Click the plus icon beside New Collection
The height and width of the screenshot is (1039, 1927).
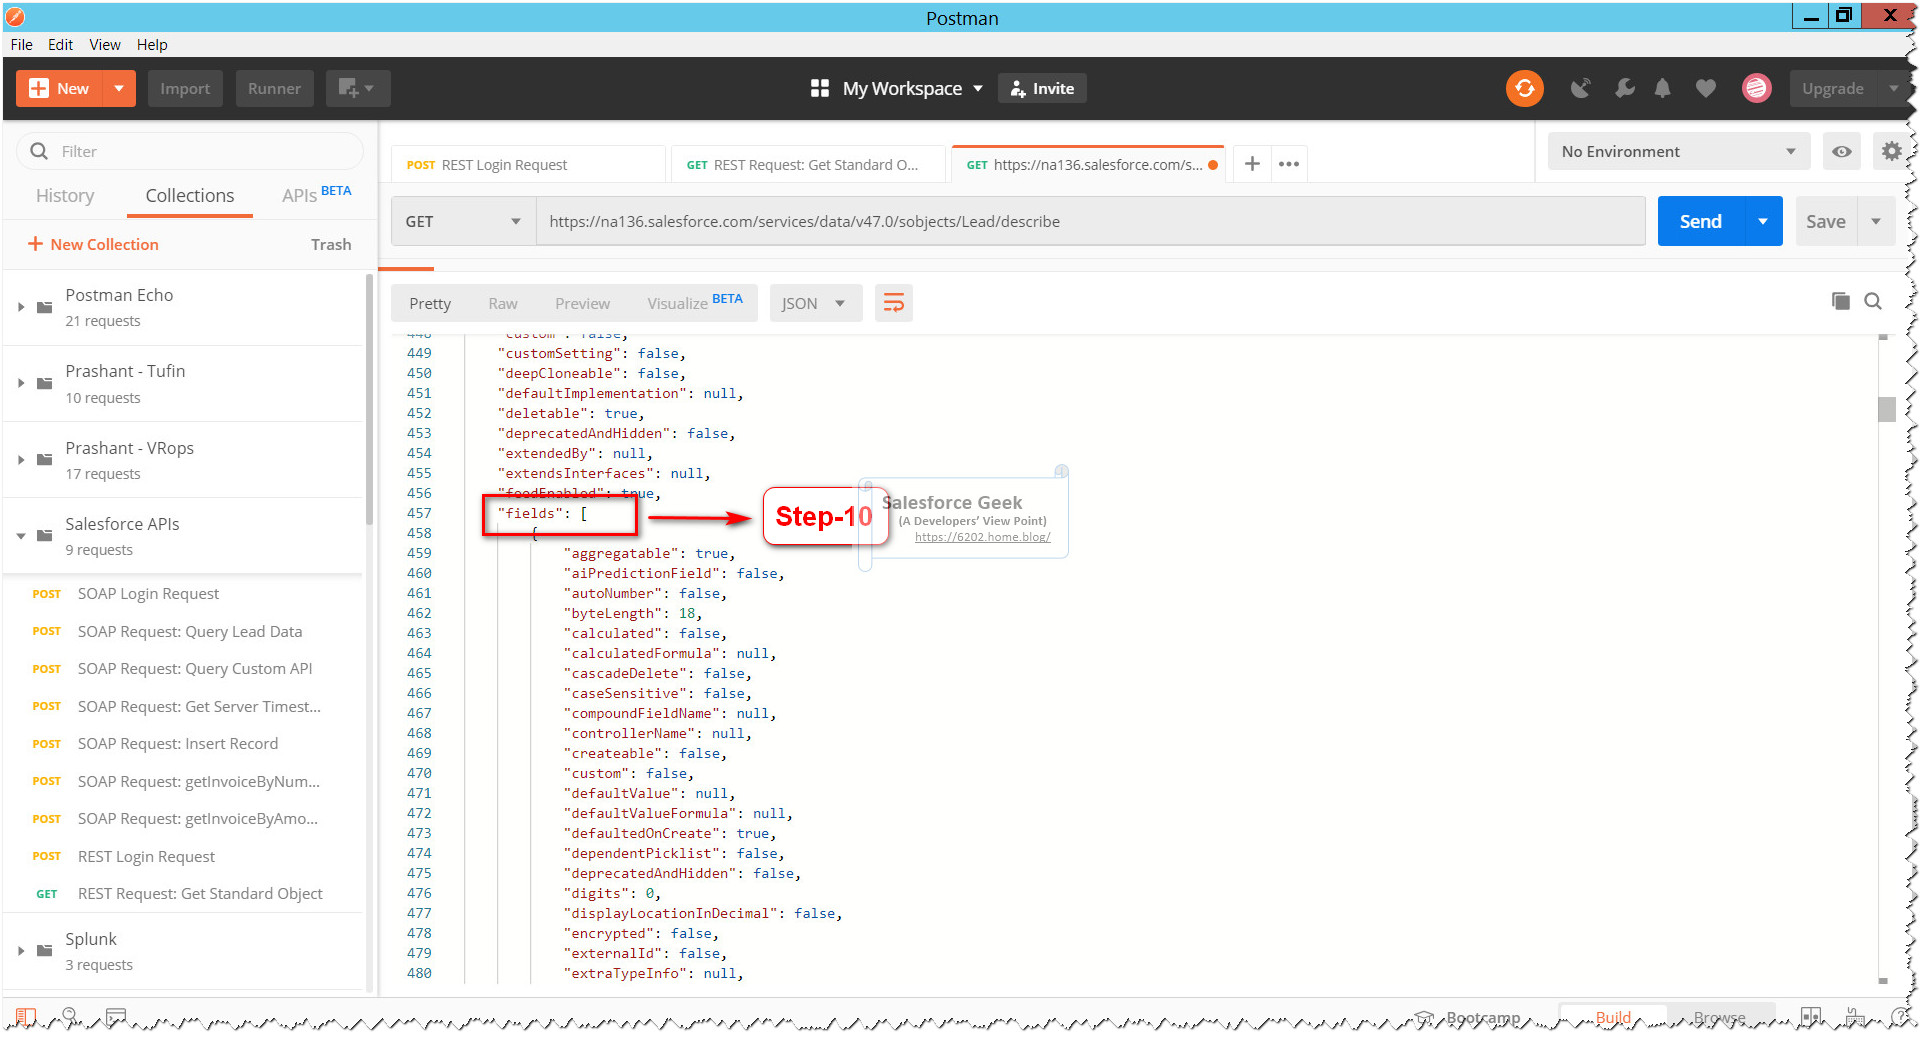pos(35,244)
